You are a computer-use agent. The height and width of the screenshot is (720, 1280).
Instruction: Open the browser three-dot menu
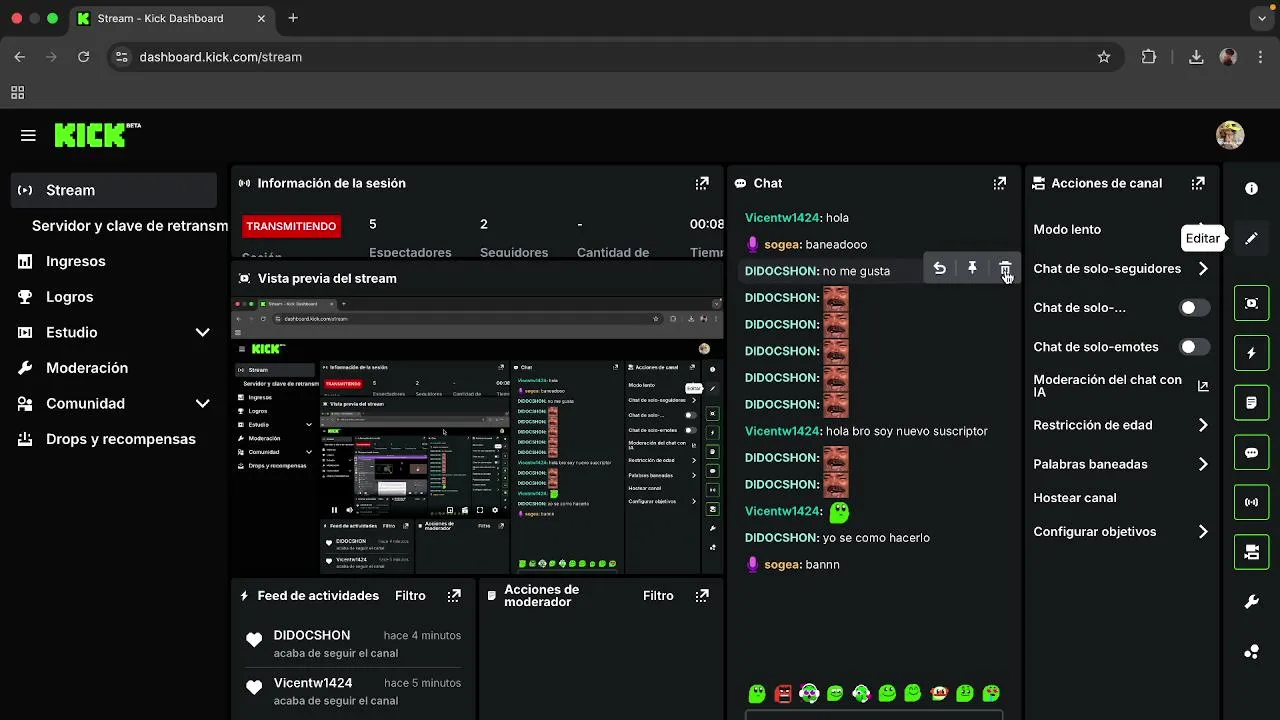pos(1261,57)
